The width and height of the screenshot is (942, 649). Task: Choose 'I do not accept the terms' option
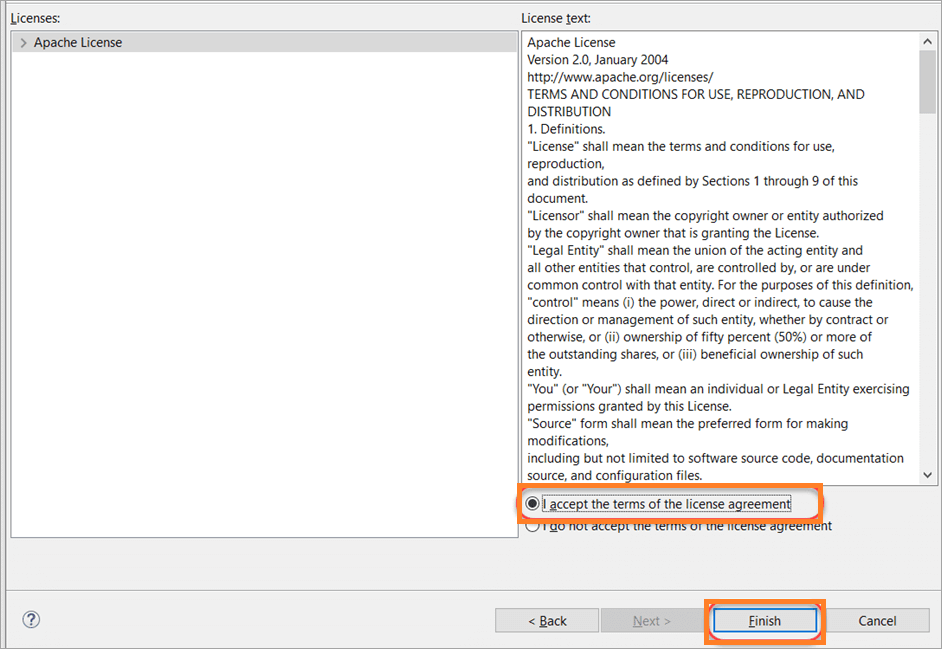pos(532,525)
